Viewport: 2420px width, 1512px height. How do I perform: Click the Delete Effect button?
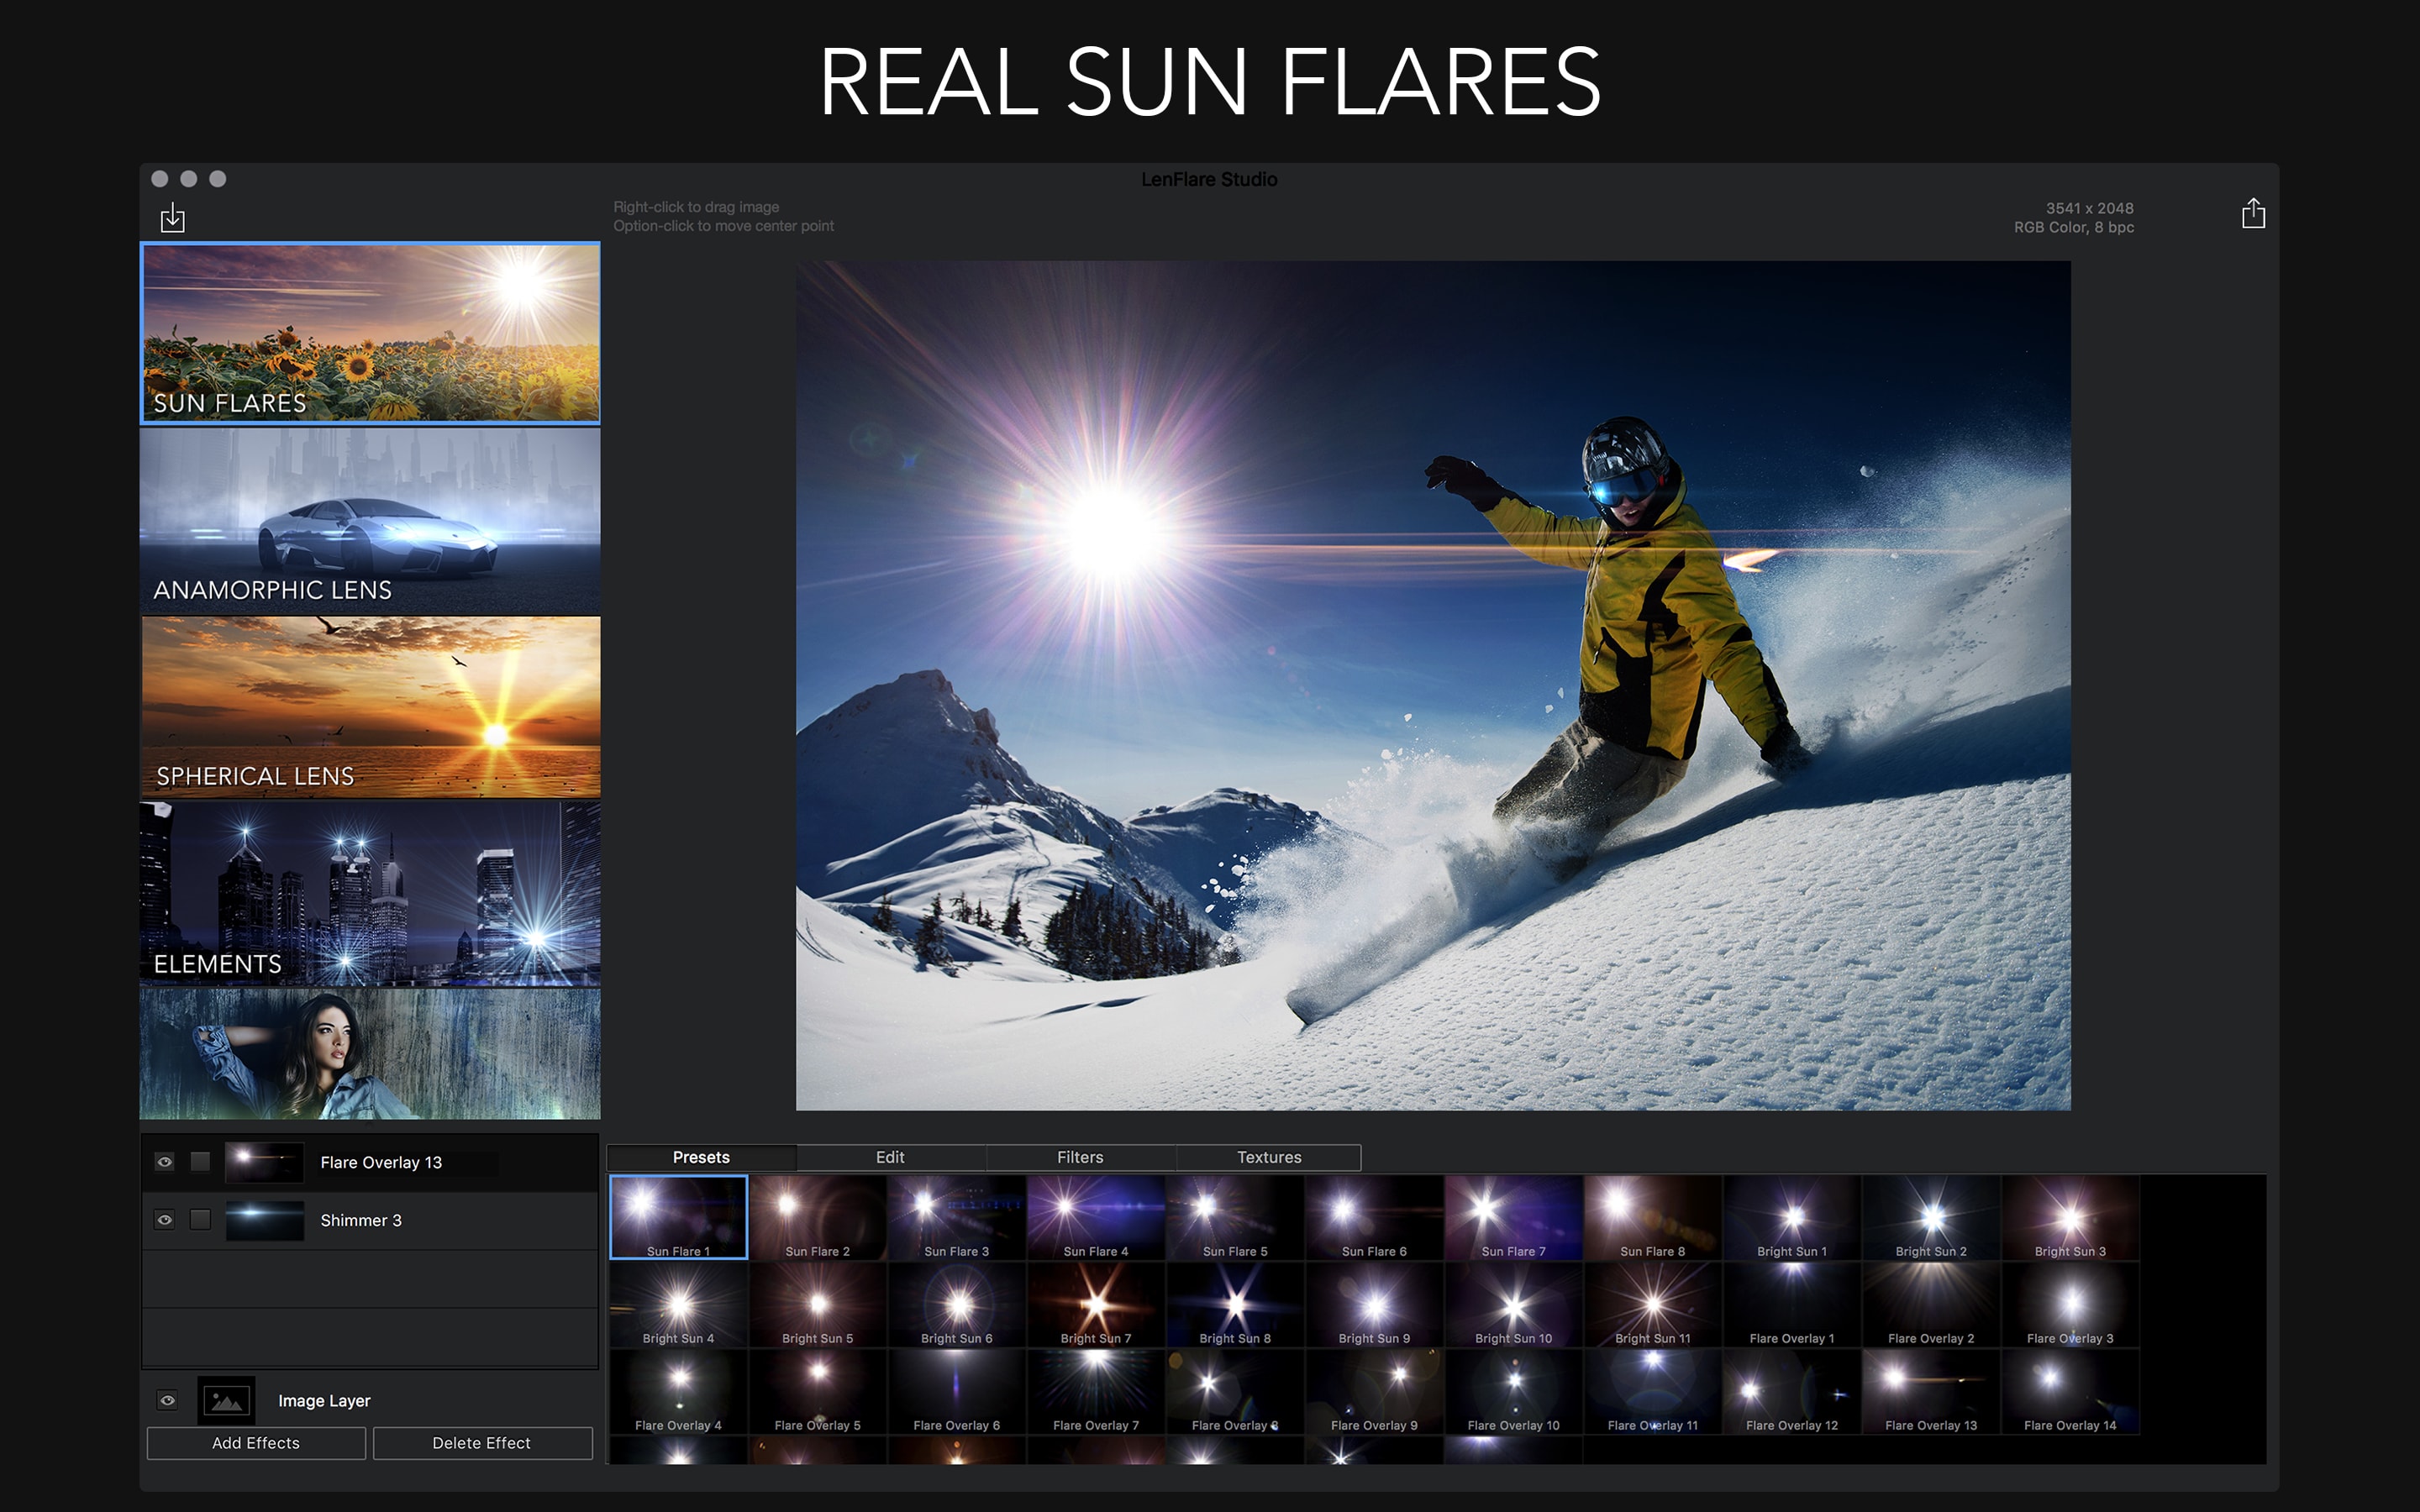(x=482, y=1443)
